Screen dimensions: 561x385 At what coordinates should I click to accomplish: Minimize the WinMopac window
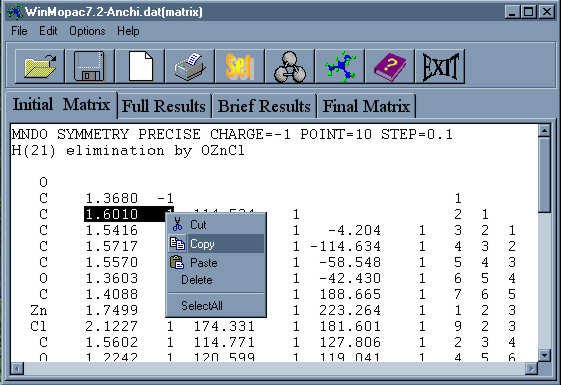coord(512,12)
